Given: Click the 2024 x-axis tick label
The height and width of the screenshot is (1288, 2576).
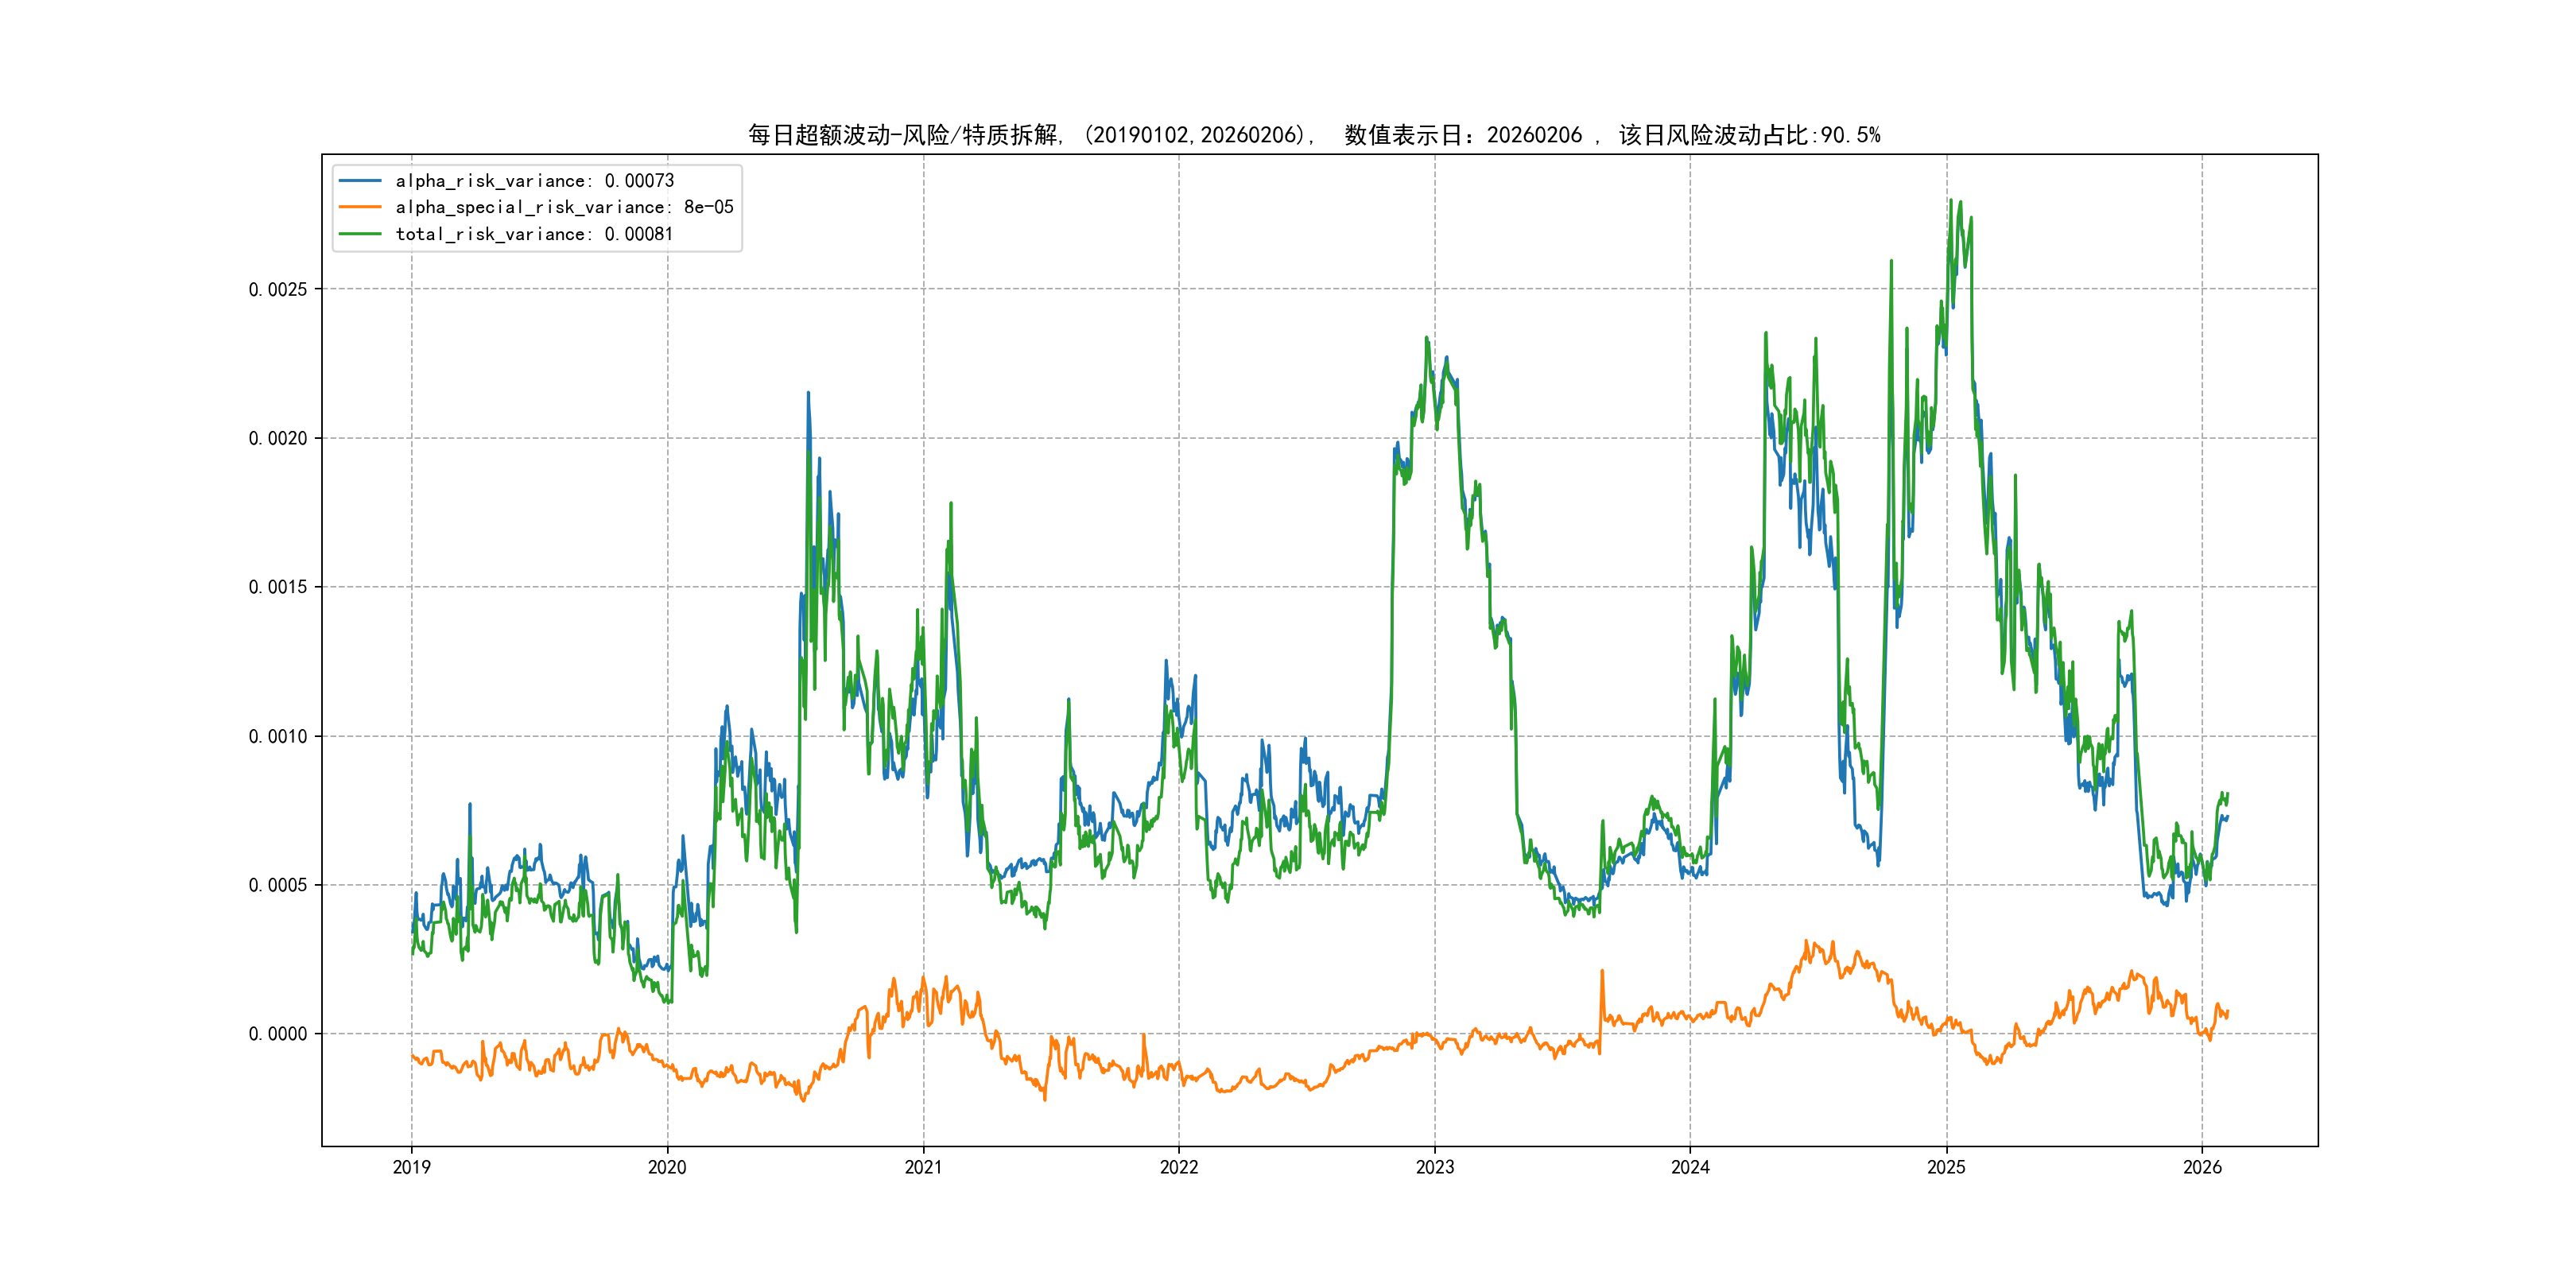Looking at the screenshot, I should point(1690,1167).
